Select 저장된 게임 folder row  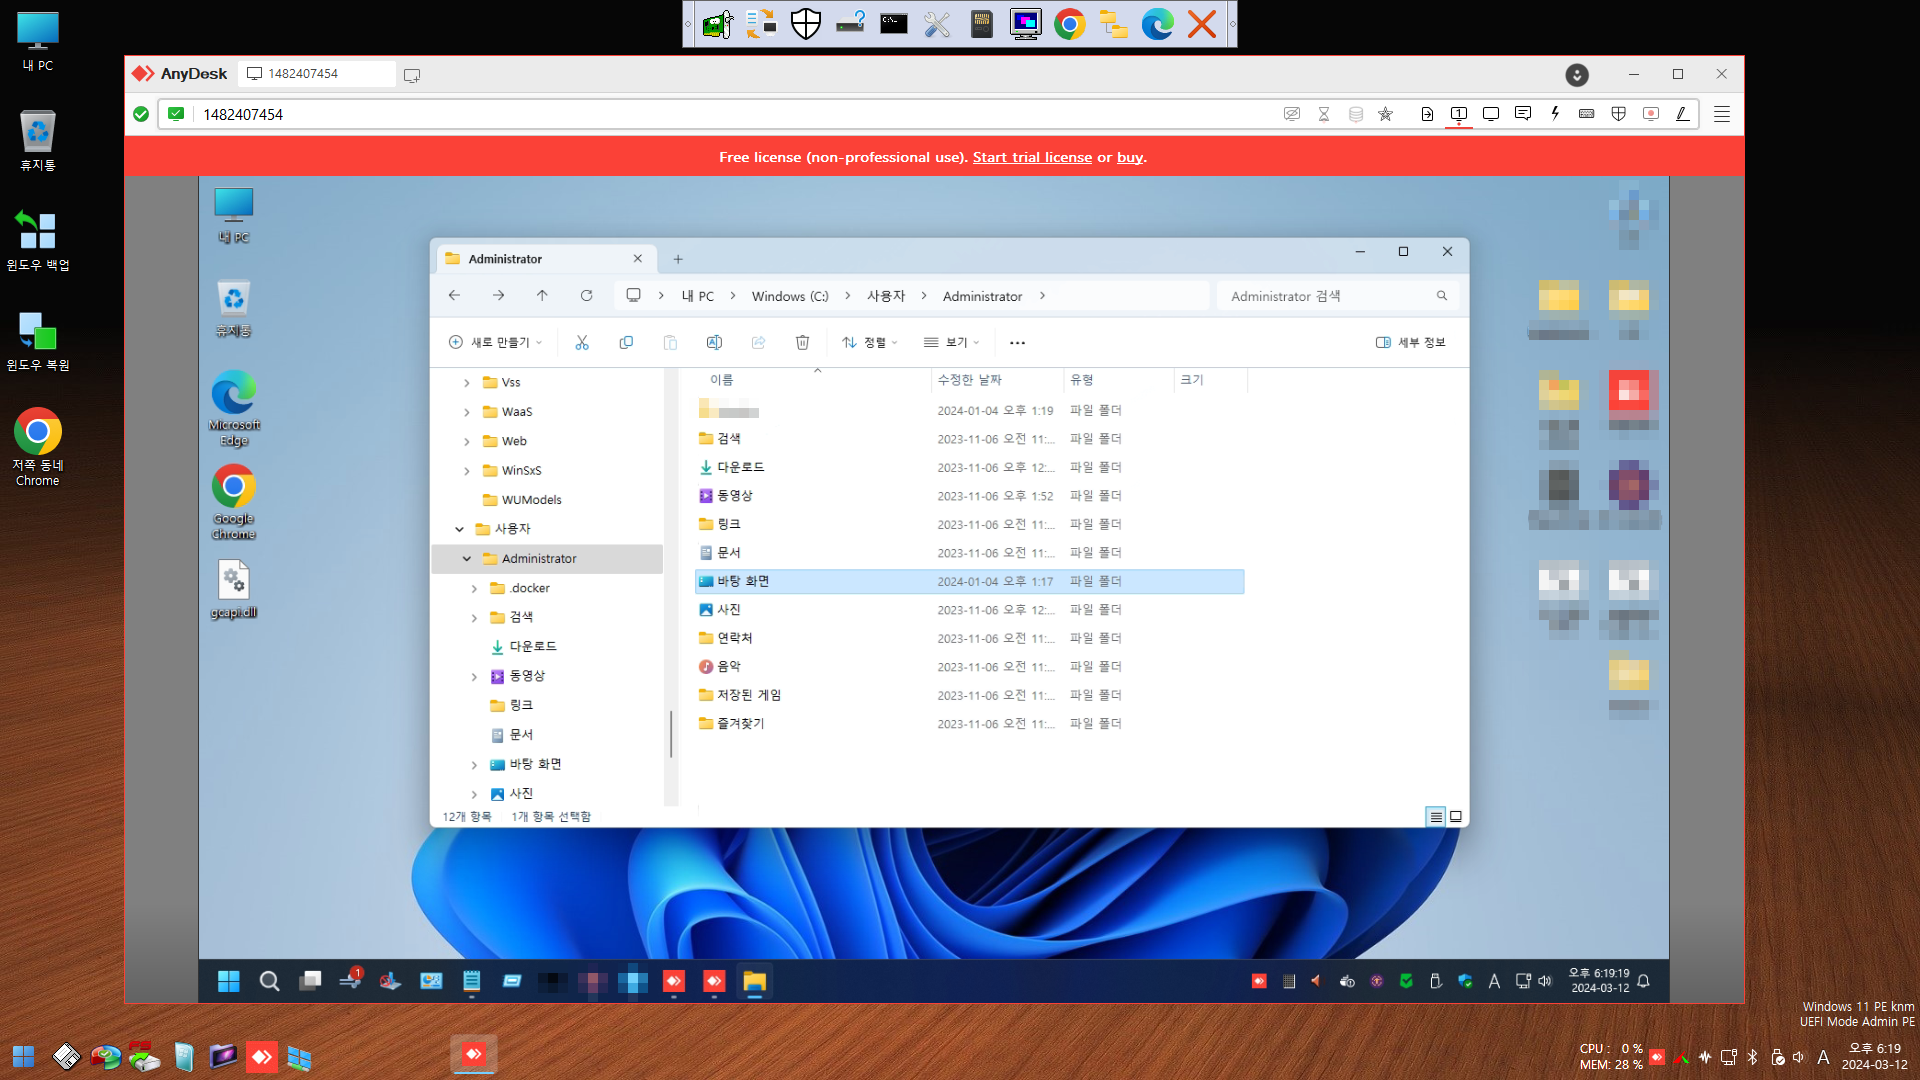click(x=969, y=695)
